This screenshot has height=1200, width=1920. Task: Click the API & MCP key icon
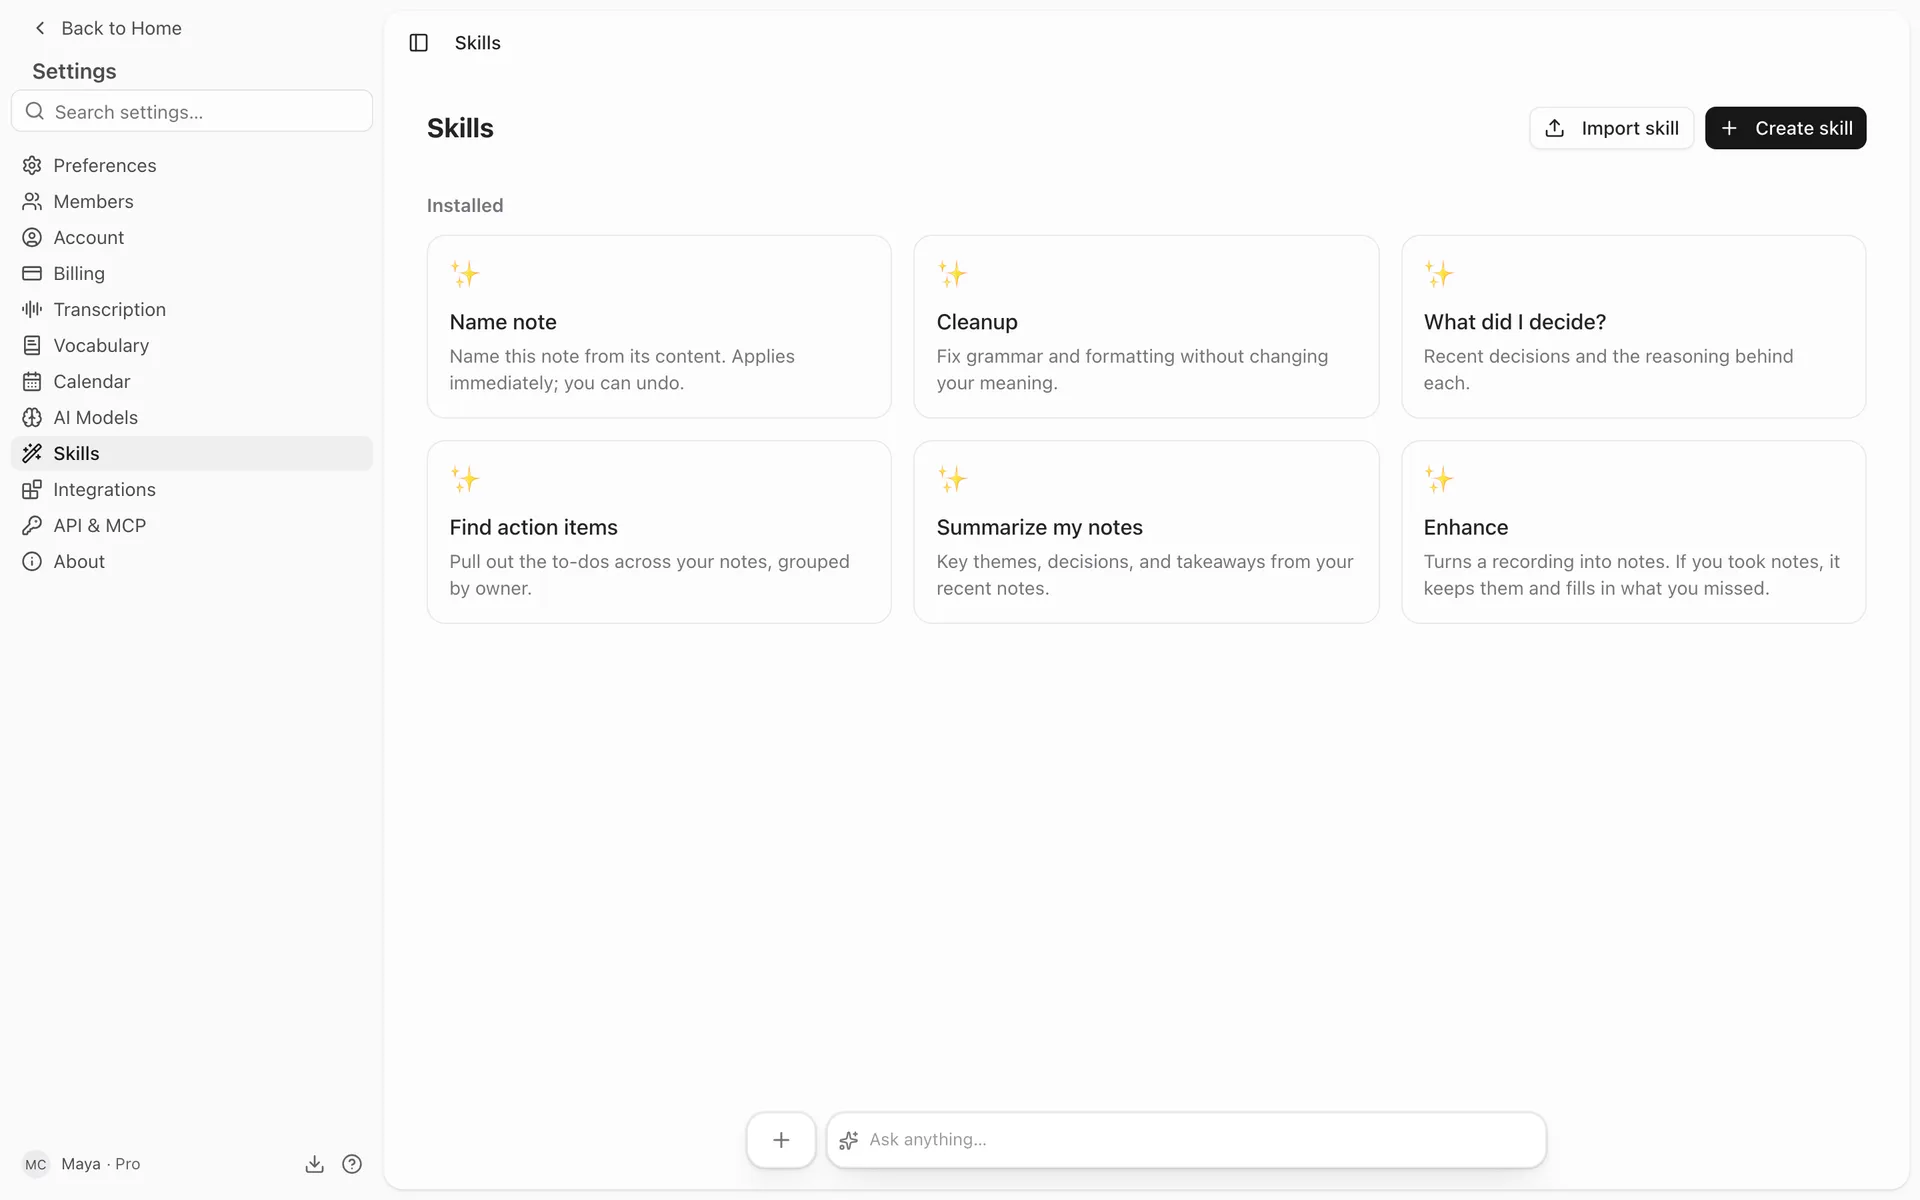pyautogui.click(x=32, y=525)
